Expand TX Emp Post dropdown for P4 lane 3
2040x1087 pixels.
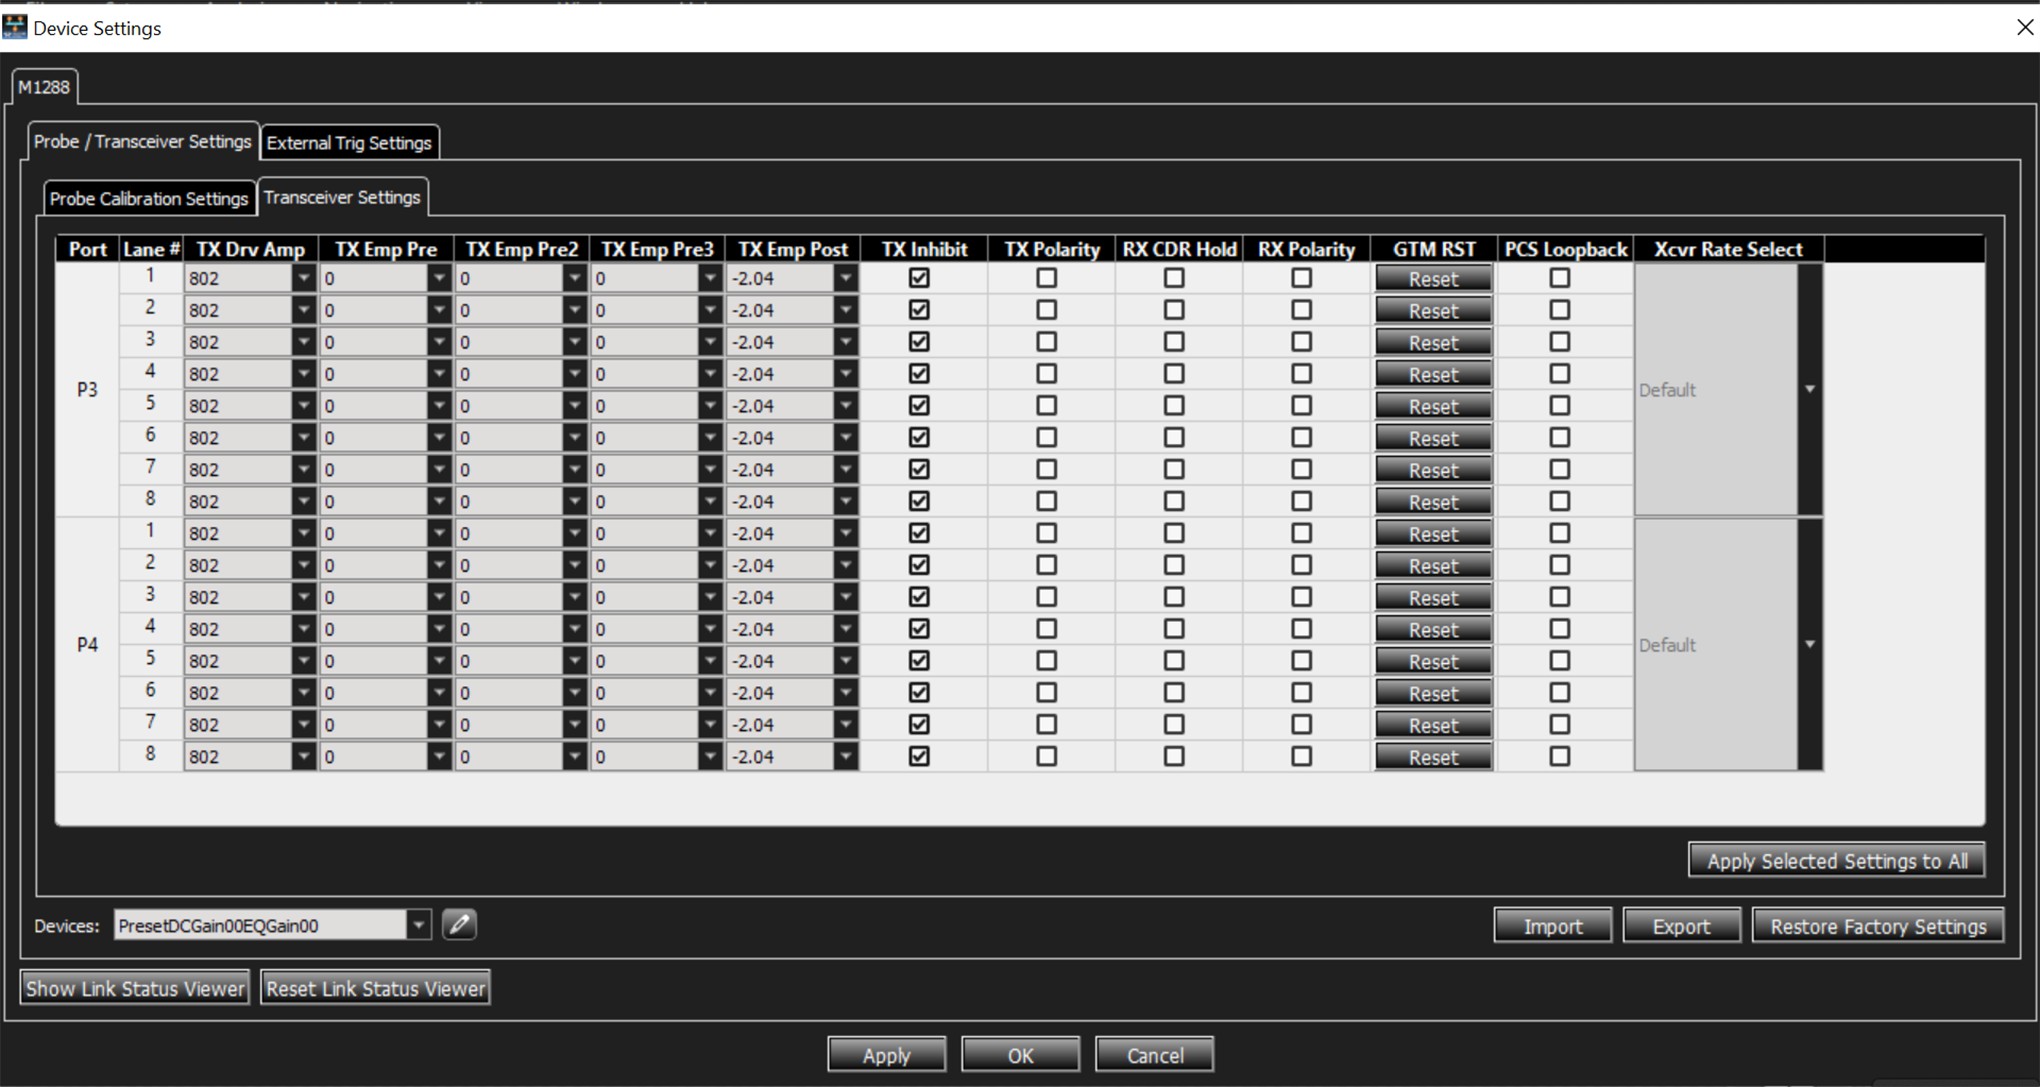tap(846, 597)
